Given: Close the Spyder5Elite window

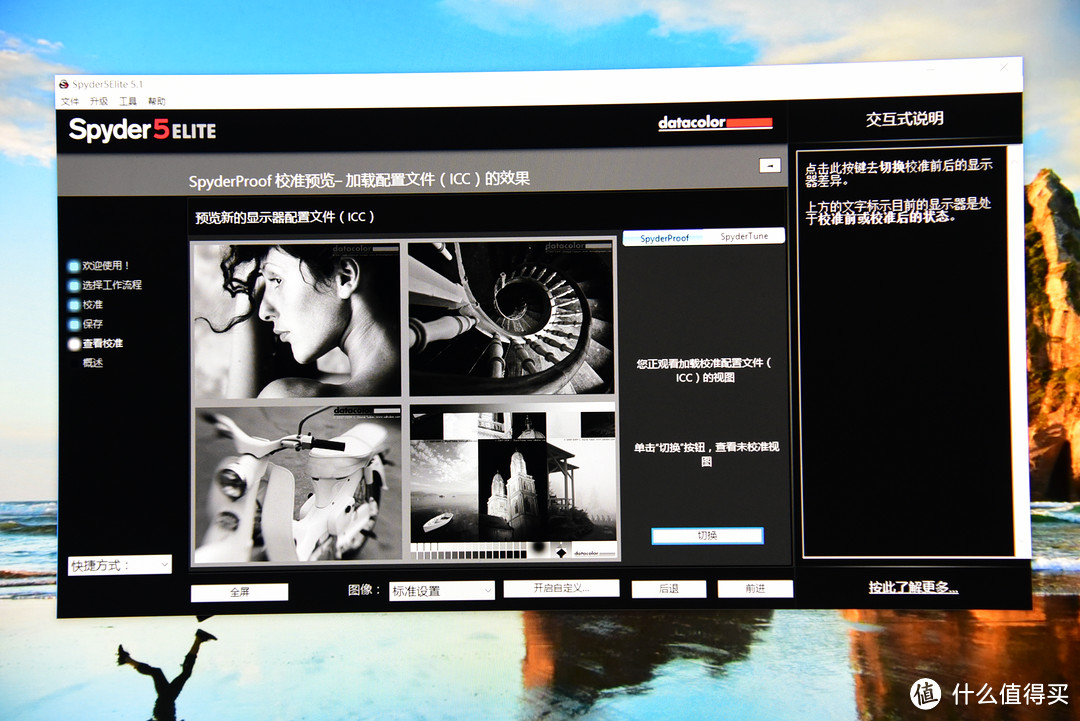Looking at the screenshot, I should [x=1004, y=67].
